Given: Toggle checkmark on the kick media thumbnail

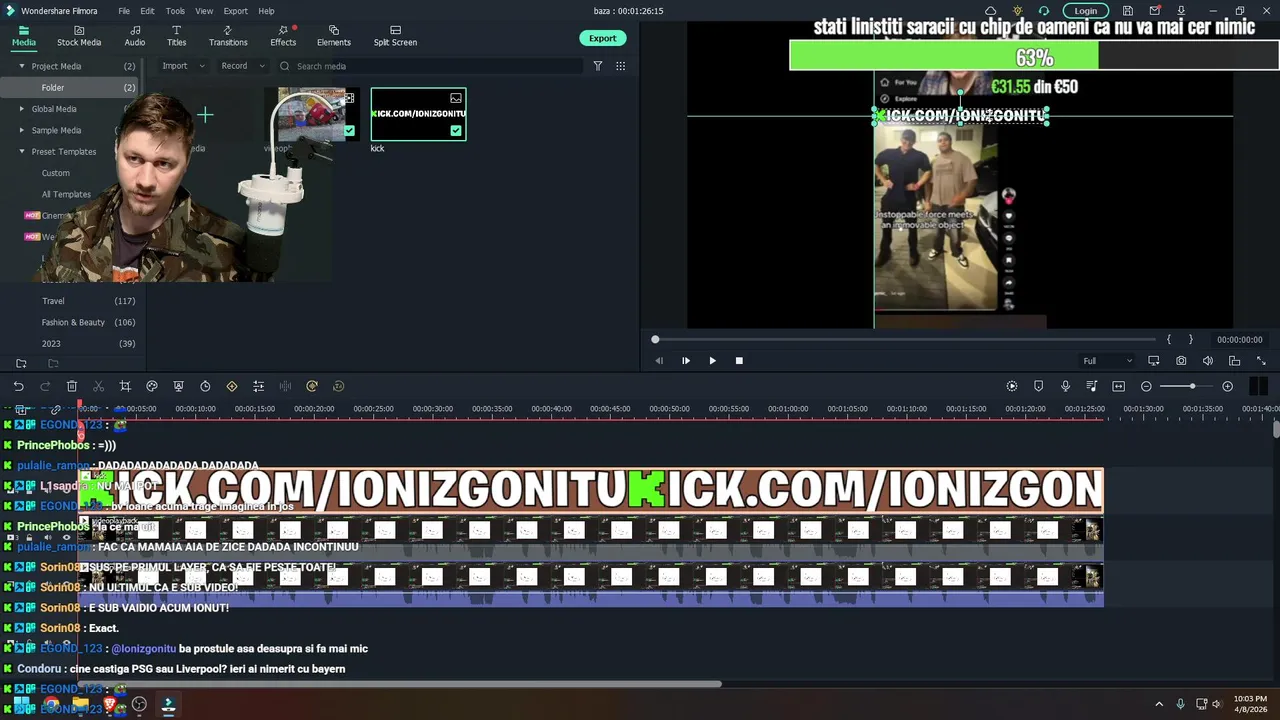Looking at the screenshot, I should point(456,131).
